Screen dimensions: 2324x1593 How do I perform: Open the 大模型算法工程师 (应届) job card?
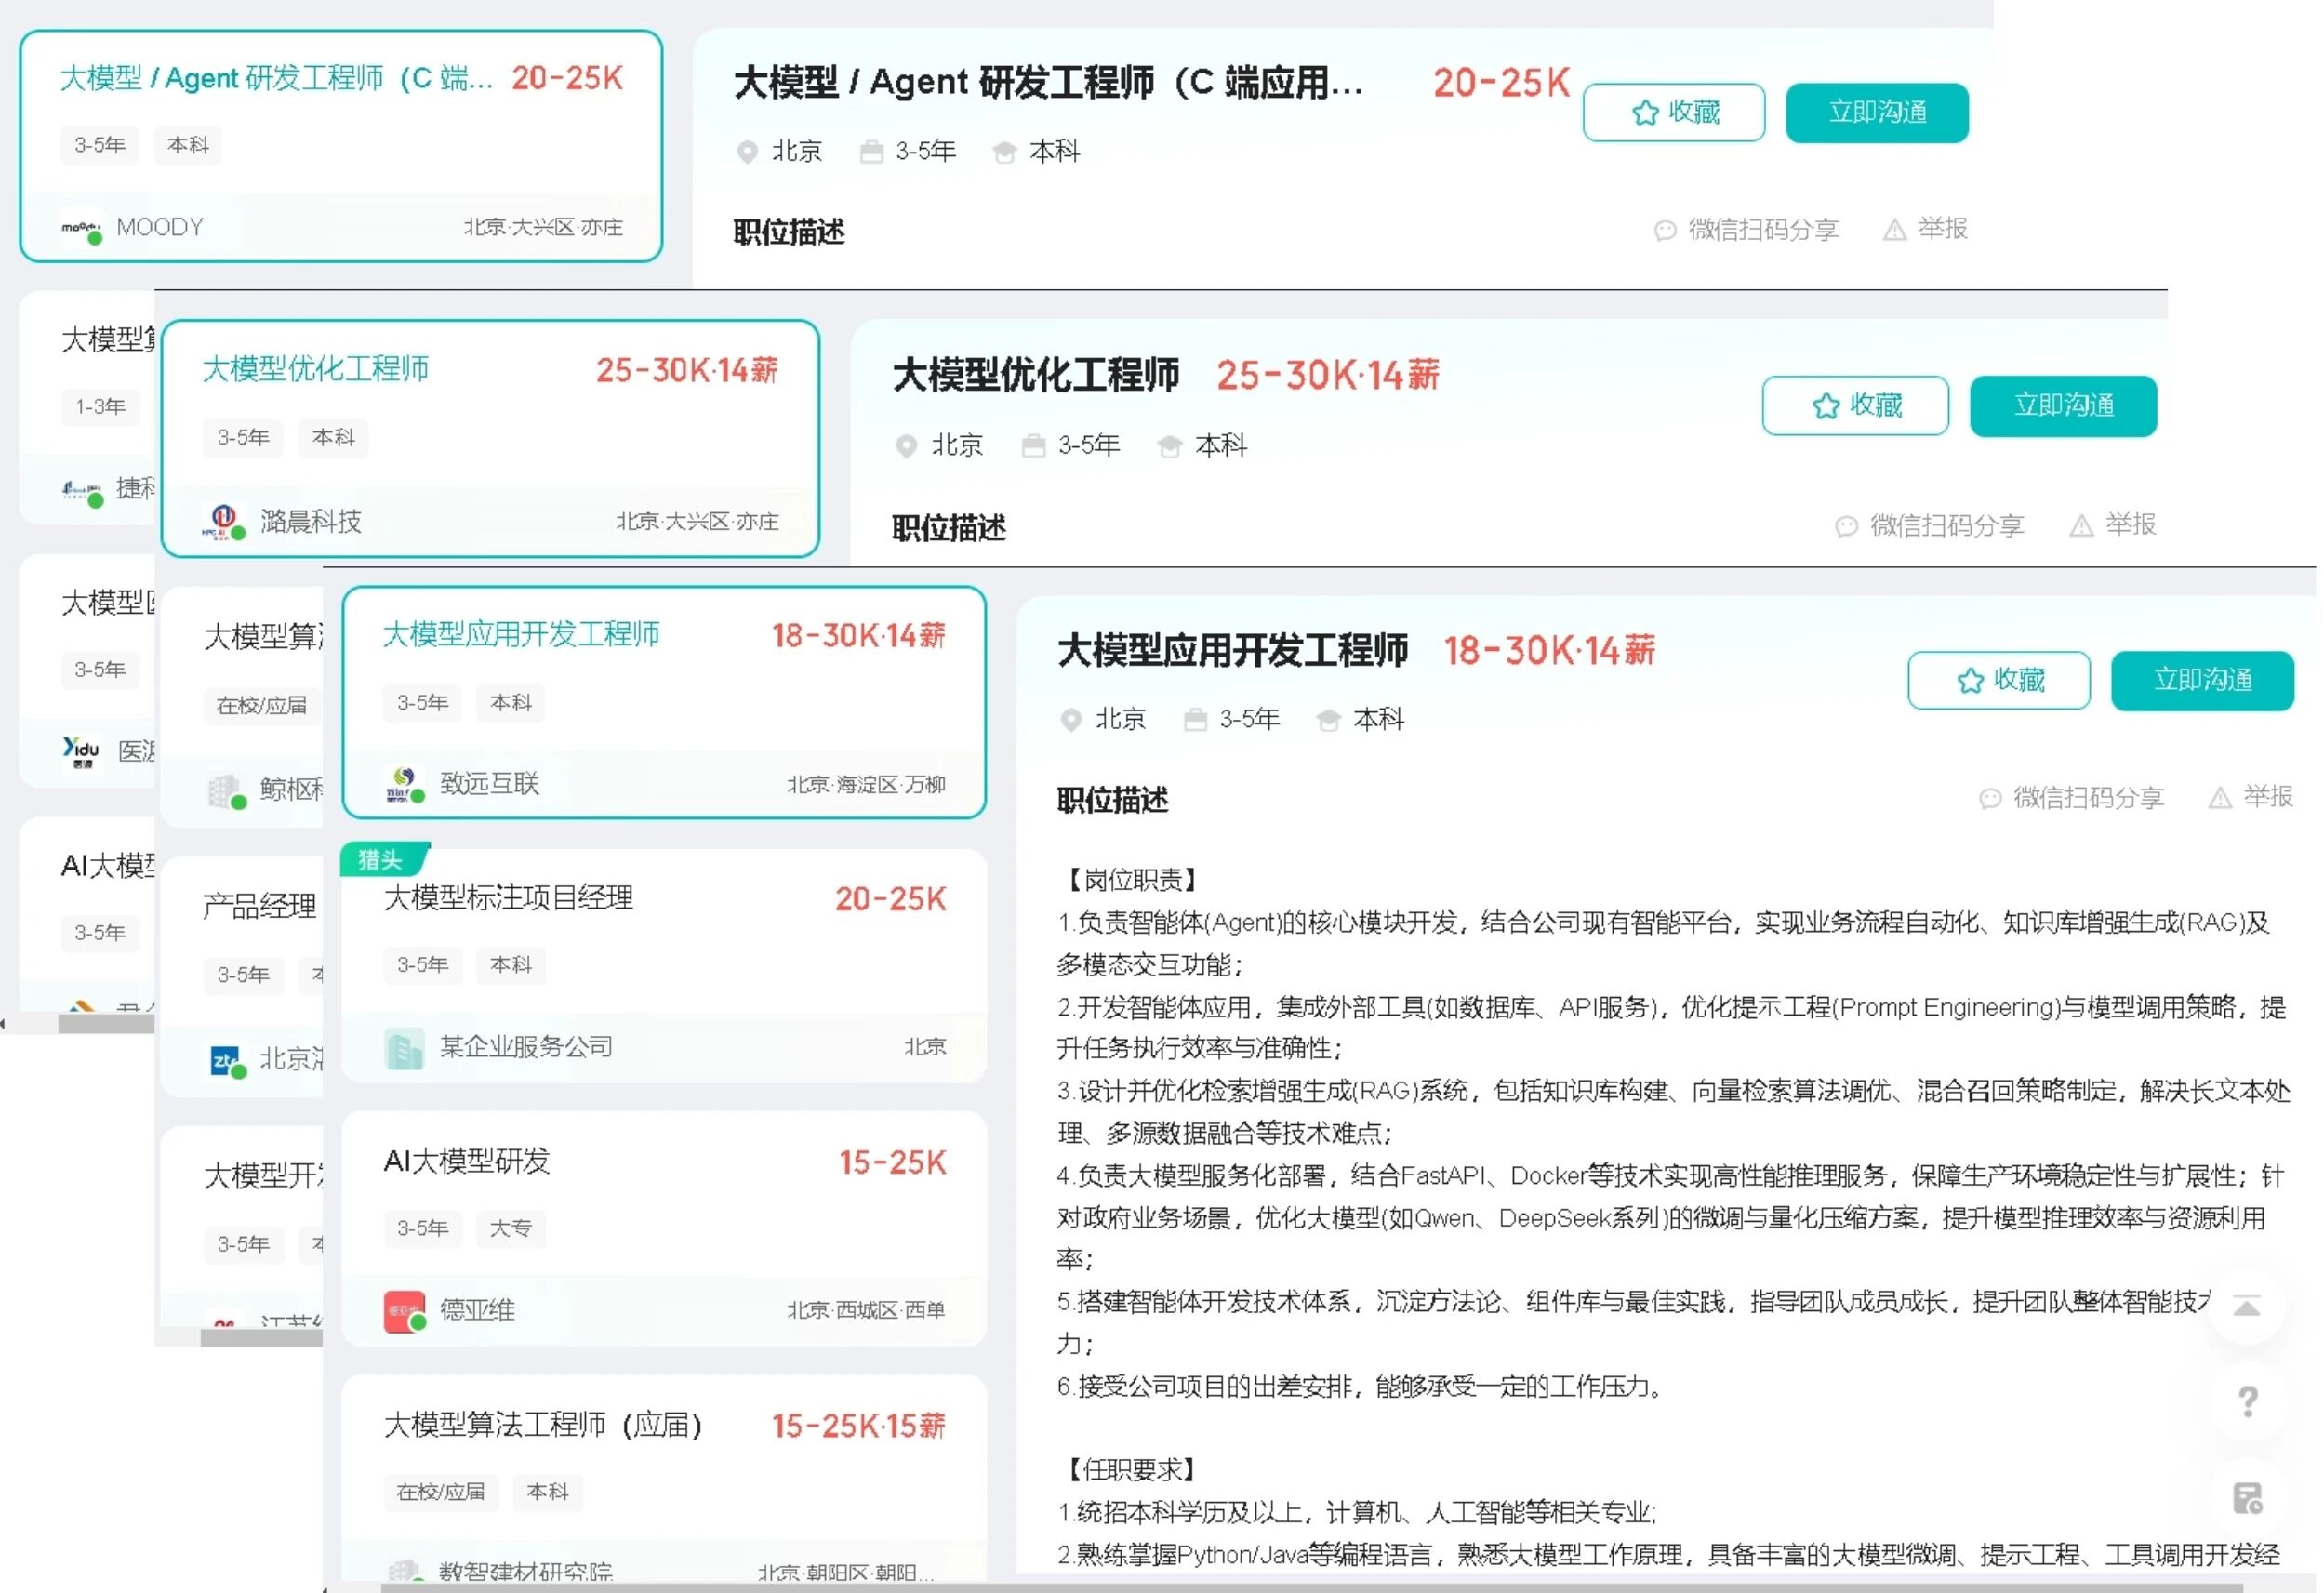(664, 1478)
